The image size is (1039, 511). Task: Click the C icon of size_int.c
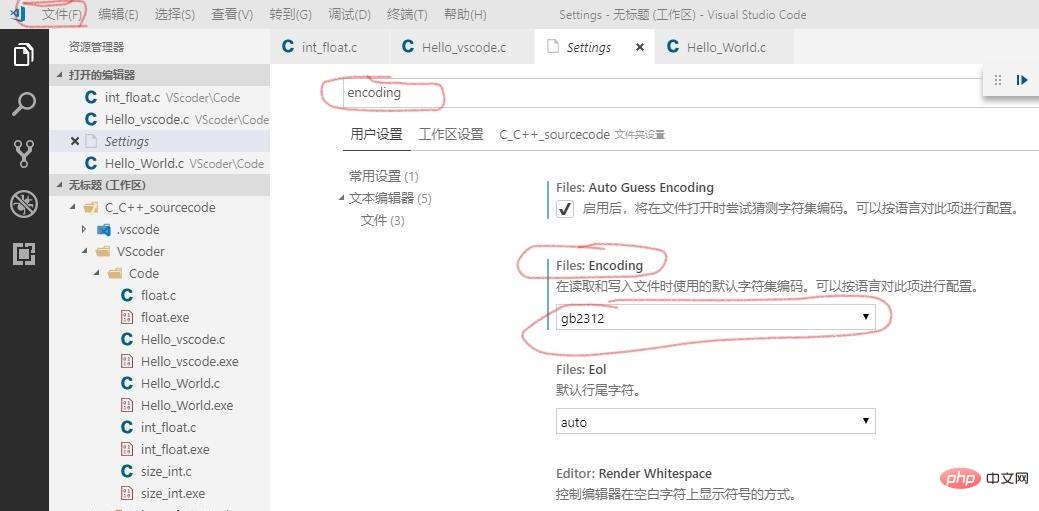click(x=127, y=471)
